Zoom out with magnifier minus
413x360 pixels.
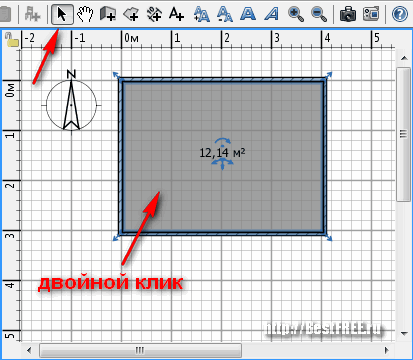pos(319,15)
